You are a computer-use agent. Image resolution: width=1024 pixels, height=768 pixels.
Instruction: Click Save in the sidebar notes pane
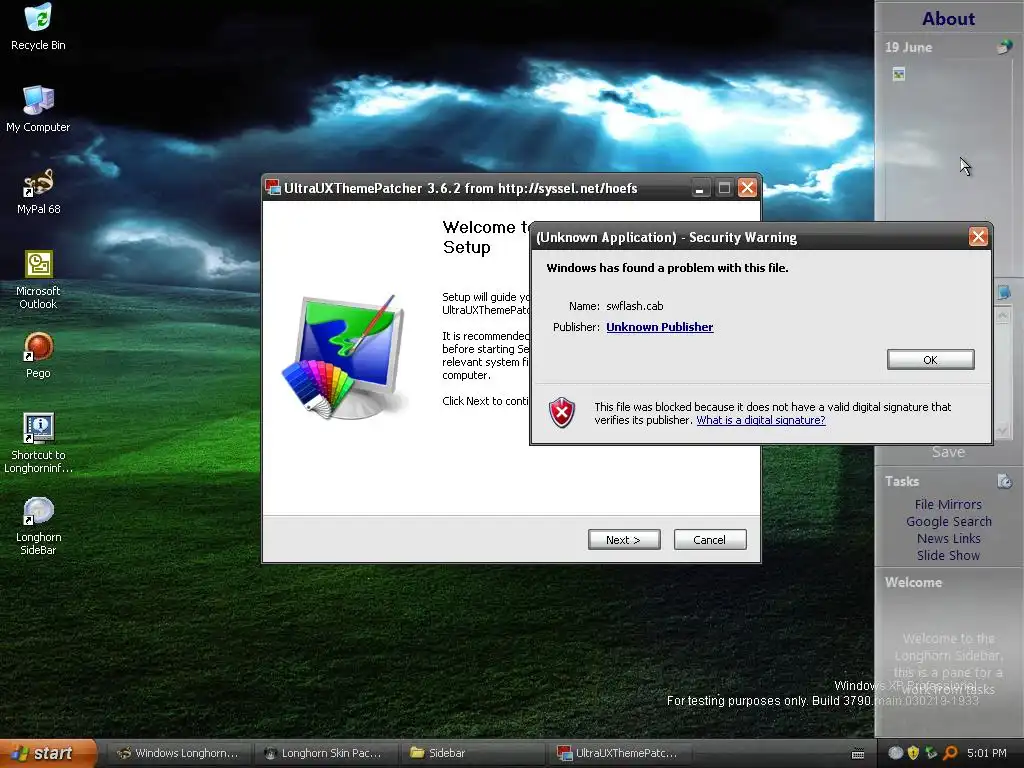click(948, 452)
